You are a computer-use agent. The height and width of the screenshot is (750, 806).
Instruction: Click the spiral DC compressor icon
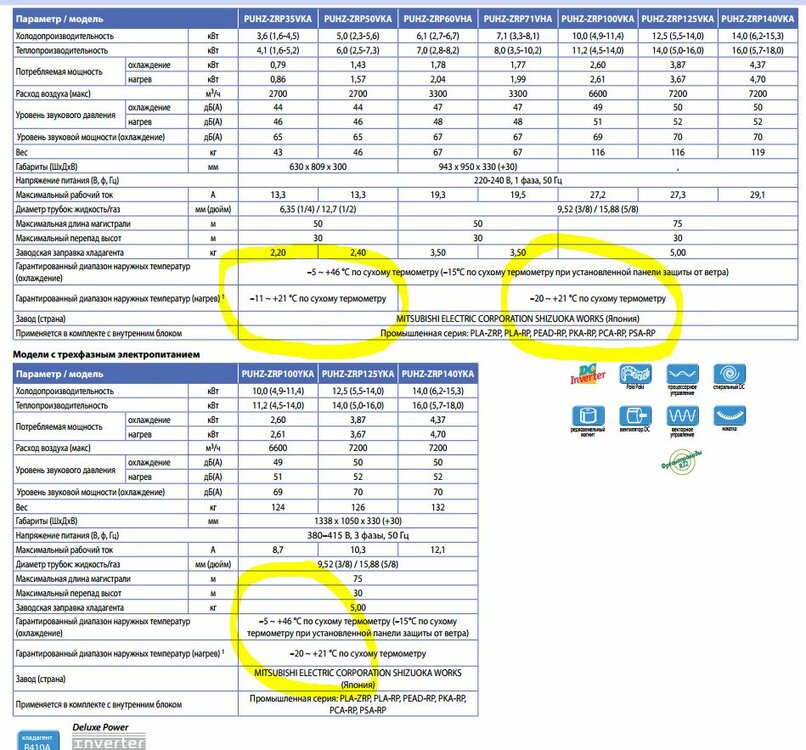coord(729,374)
